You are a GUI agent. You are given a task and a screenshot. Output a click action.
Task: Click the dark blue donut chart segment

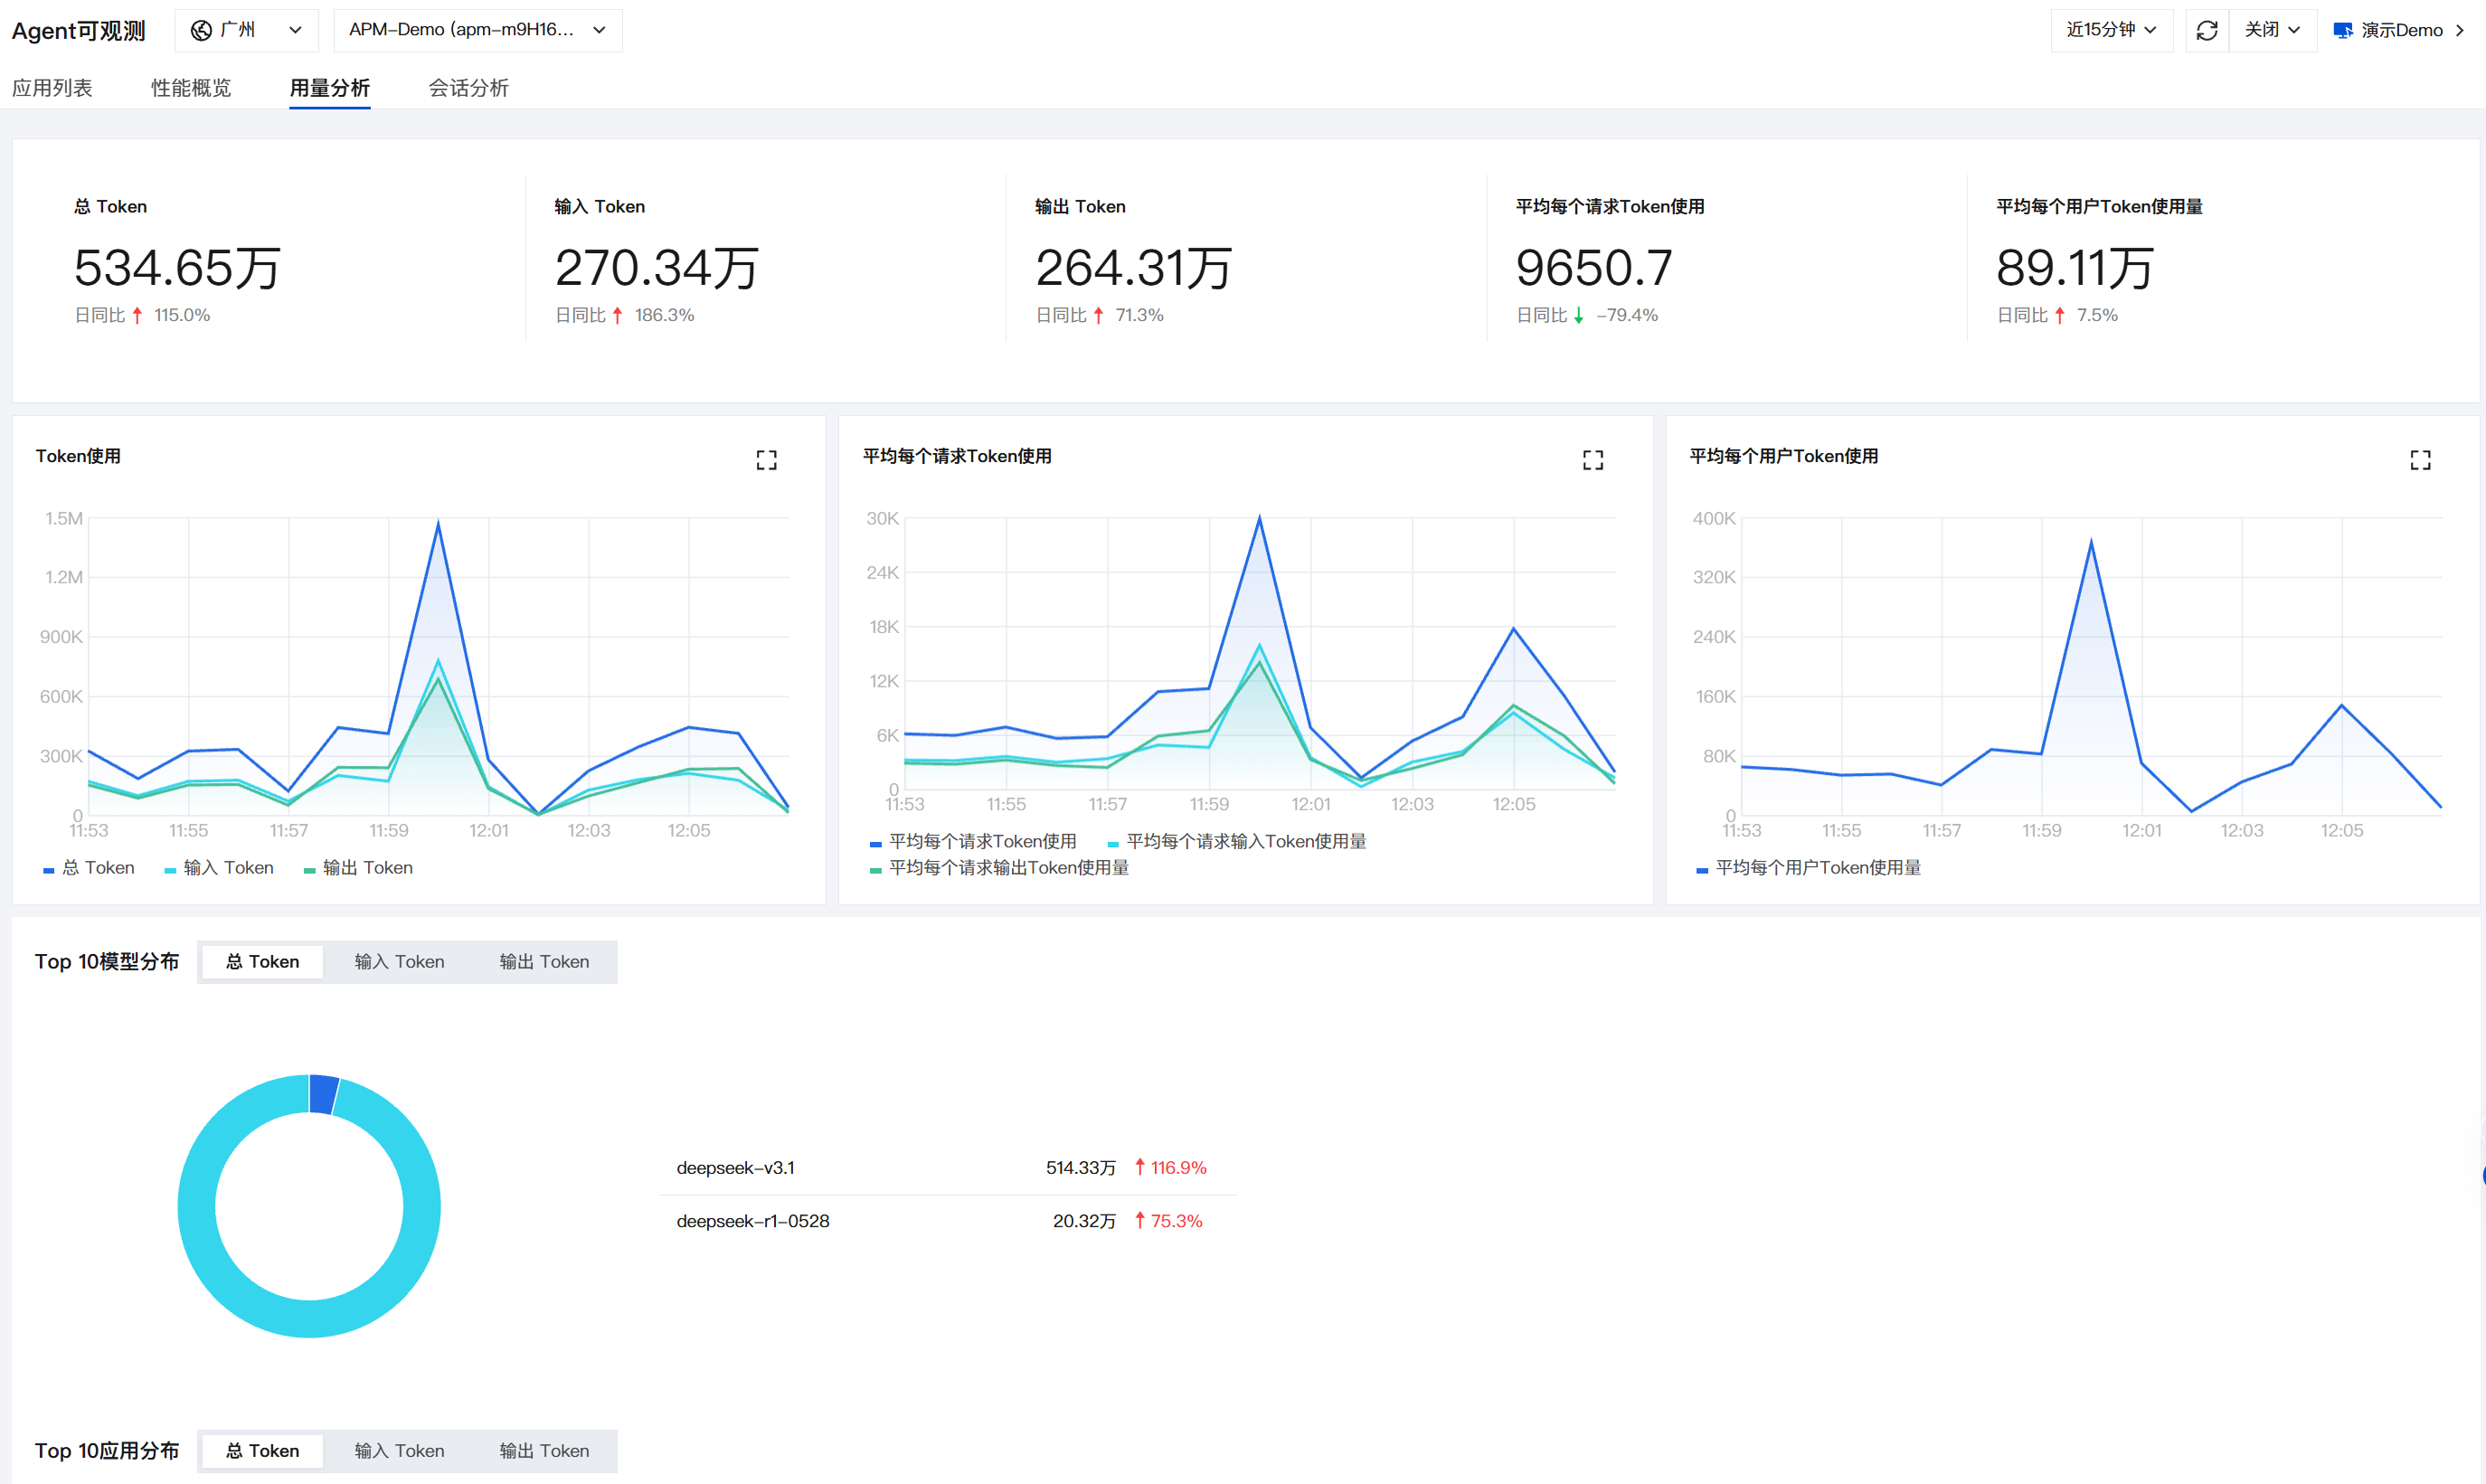pyautogui.click(x=323, y=1094)
